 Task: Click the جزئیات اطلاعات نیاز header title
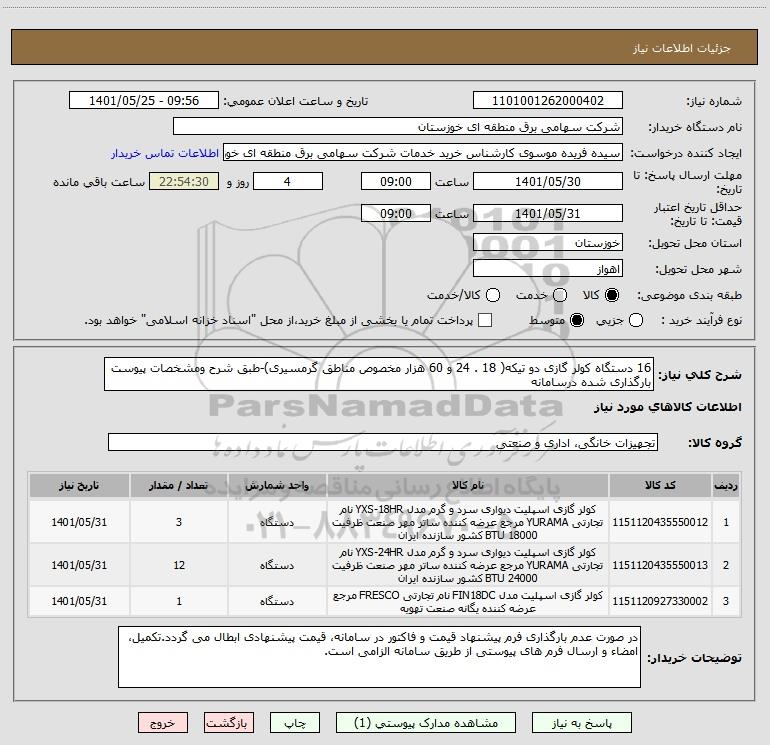(x=682, y=48)
